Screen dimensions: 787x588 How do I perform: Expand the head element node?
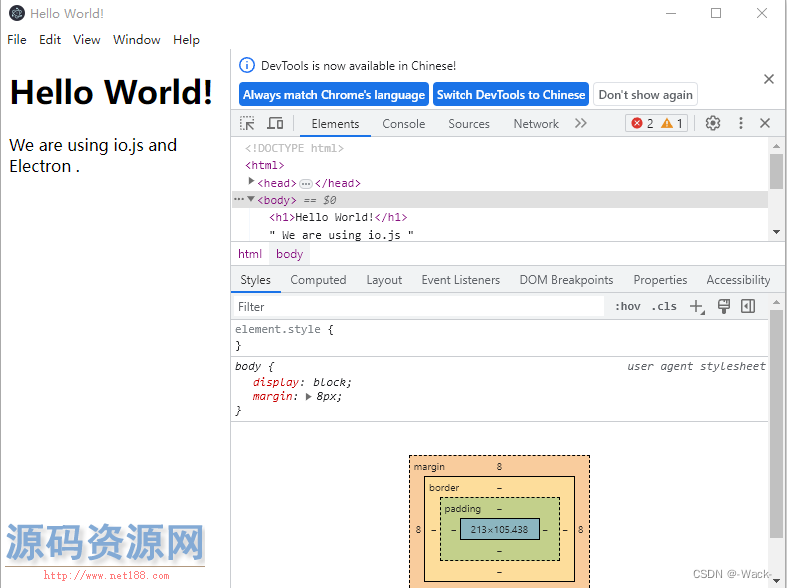(251, 181)
